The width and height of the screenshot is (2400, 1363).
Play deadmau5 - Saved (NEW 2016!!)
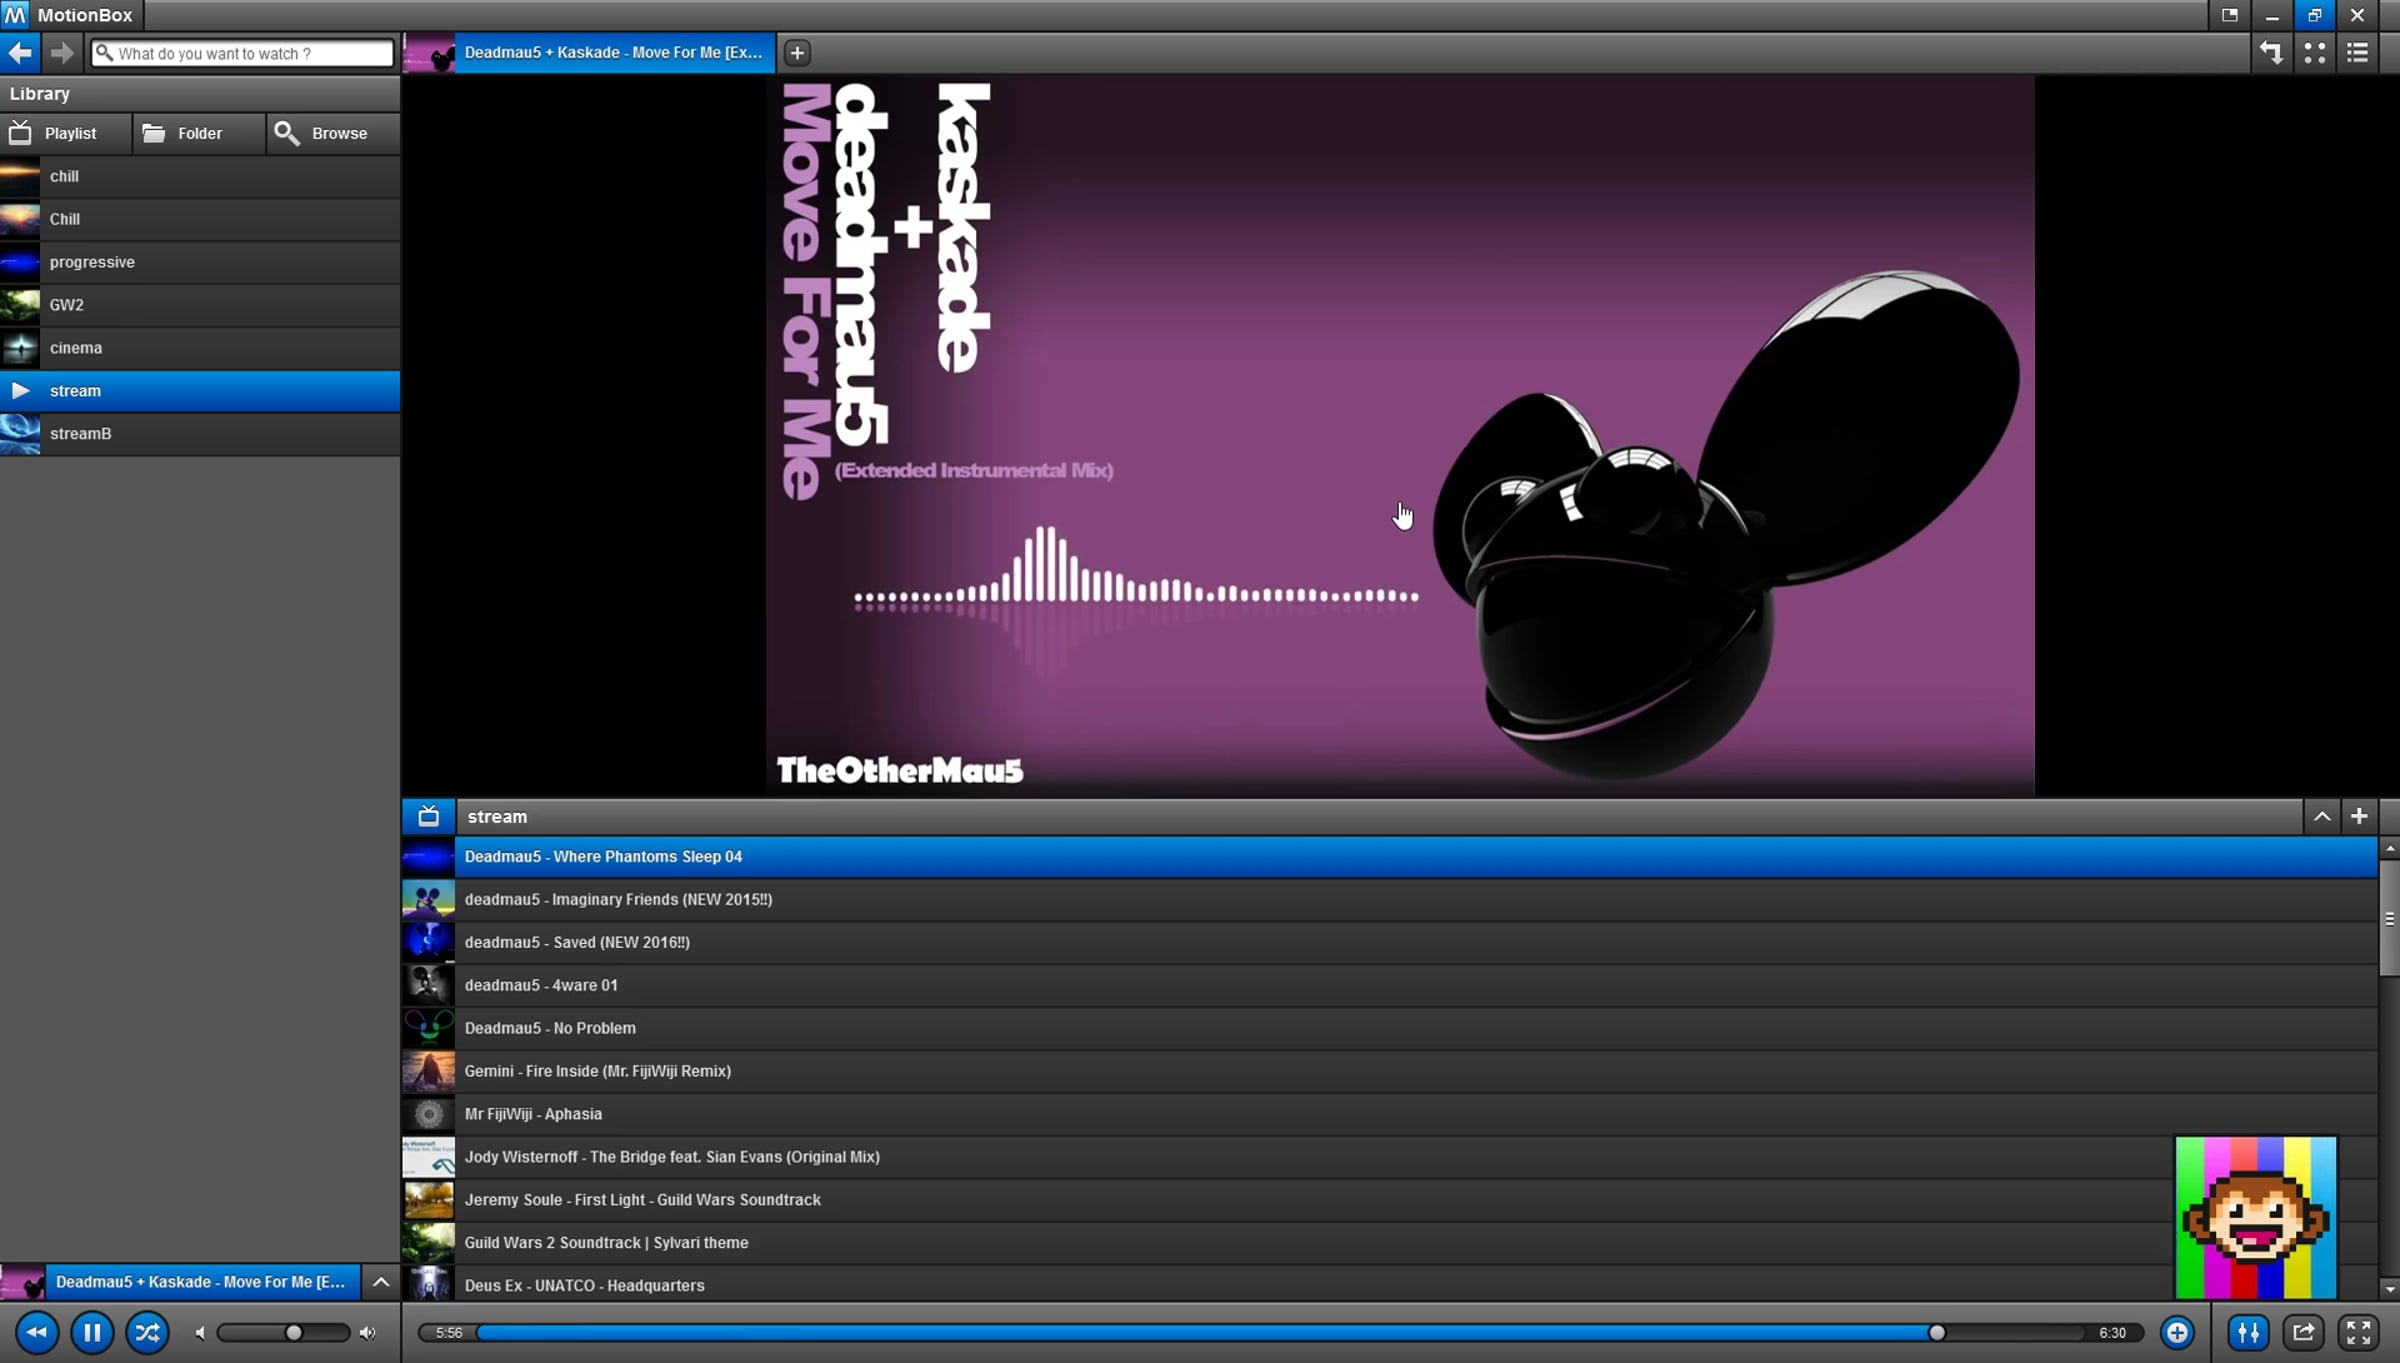[577, 942]
